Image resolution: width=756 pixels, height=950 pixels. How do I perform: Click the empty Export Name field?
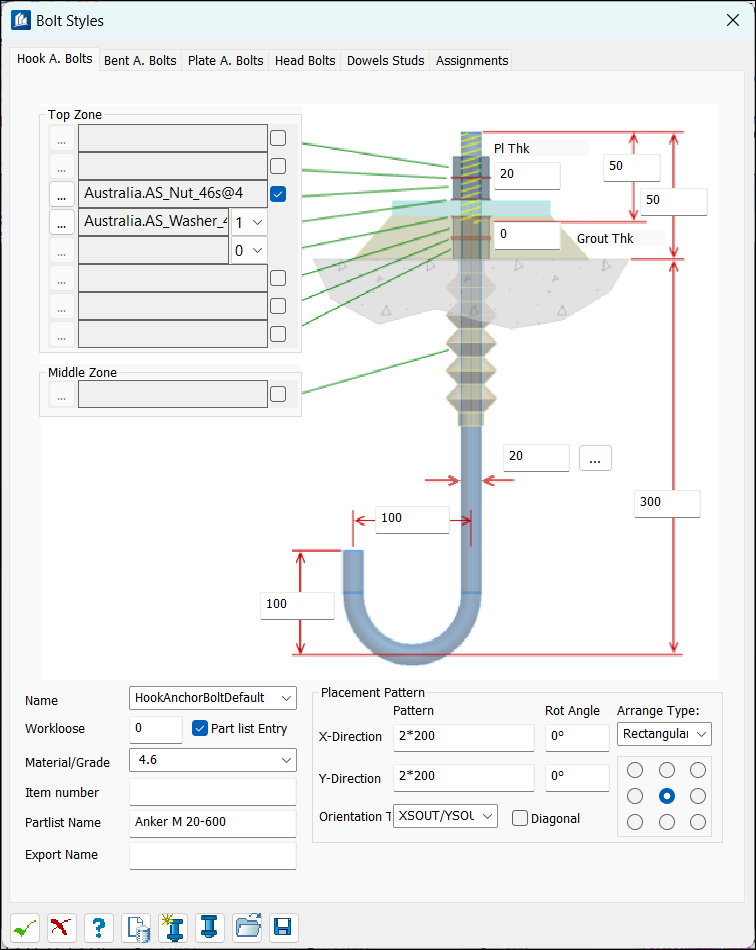coord(213,855)
